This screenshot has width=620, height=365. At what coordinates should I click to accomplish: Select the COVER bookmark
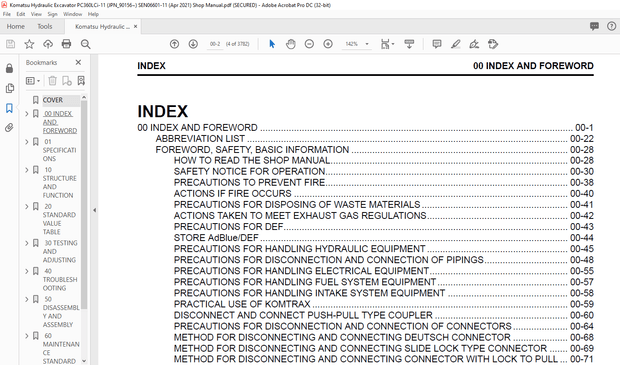tap(53, 100)
